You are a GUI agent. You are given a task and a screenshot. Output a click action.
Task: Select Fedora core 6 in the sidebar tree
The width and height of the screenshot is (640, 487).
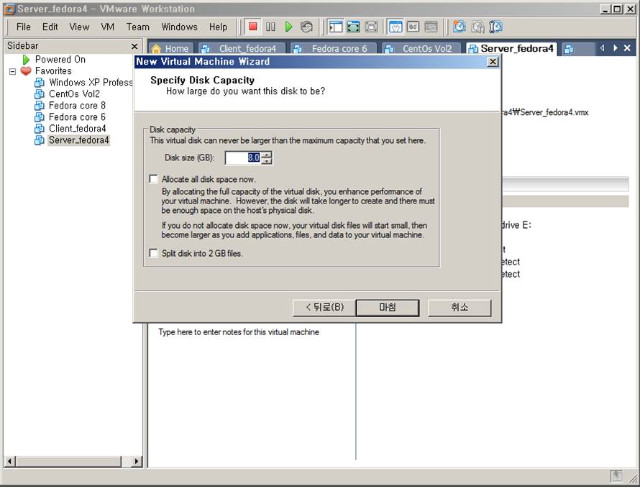[70, 117]
